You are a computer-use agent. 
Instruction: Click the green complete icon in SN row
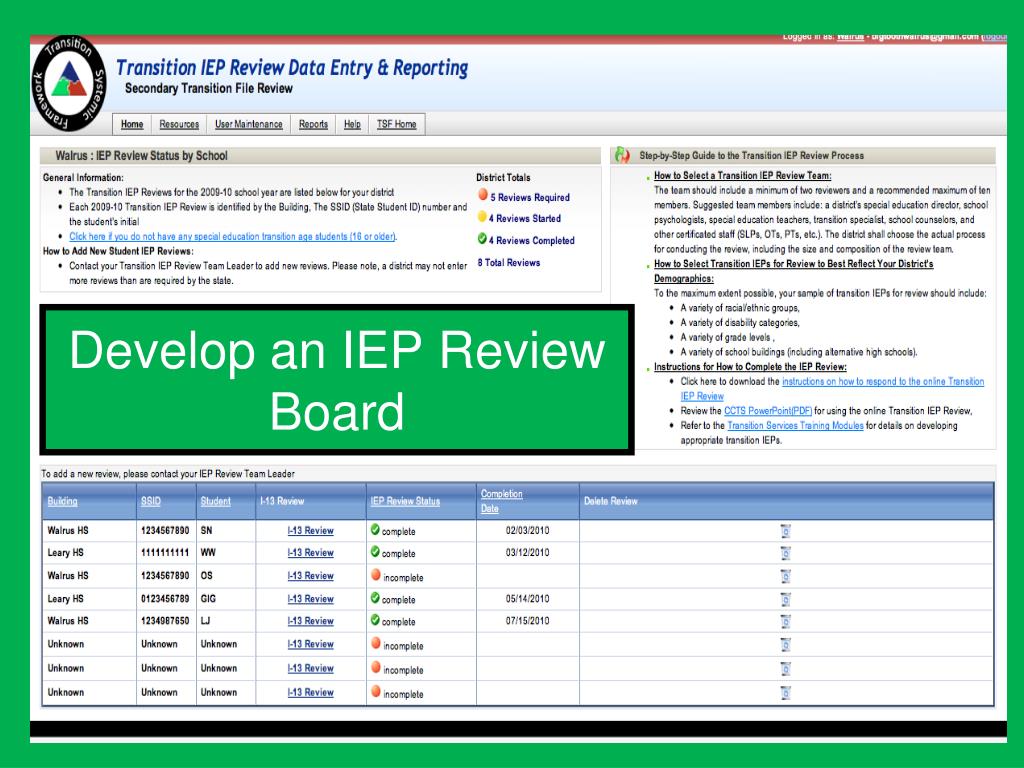(x=375, y=530)
